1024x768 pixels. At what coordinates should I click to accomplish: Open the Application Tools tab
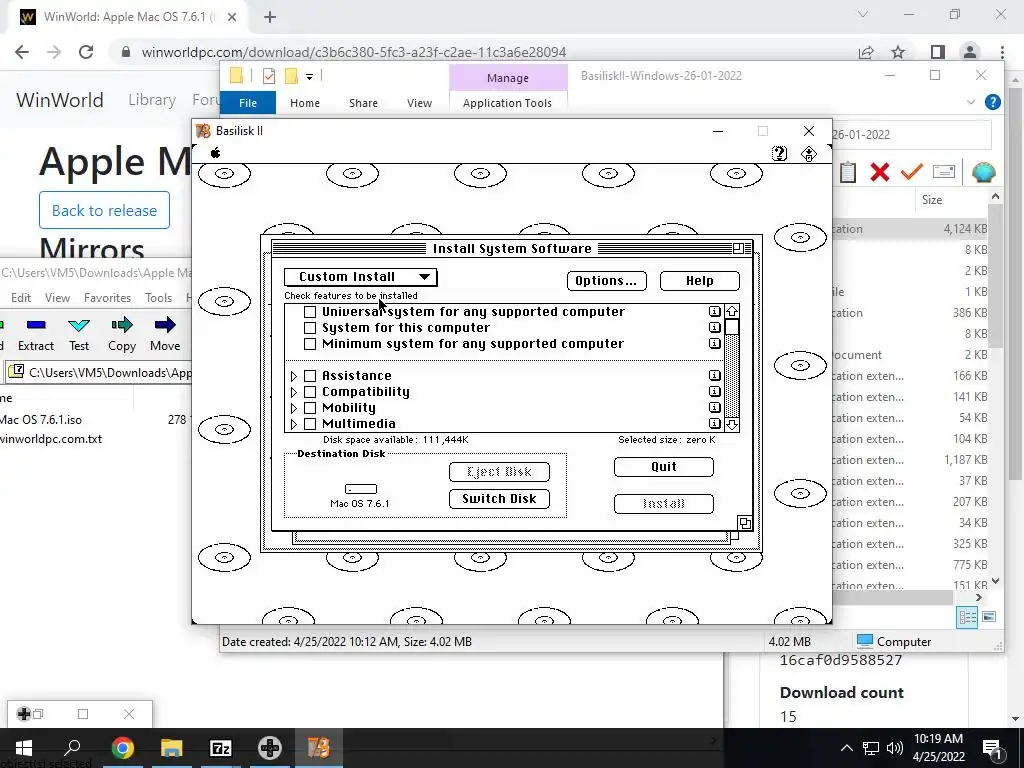[507, 103]
